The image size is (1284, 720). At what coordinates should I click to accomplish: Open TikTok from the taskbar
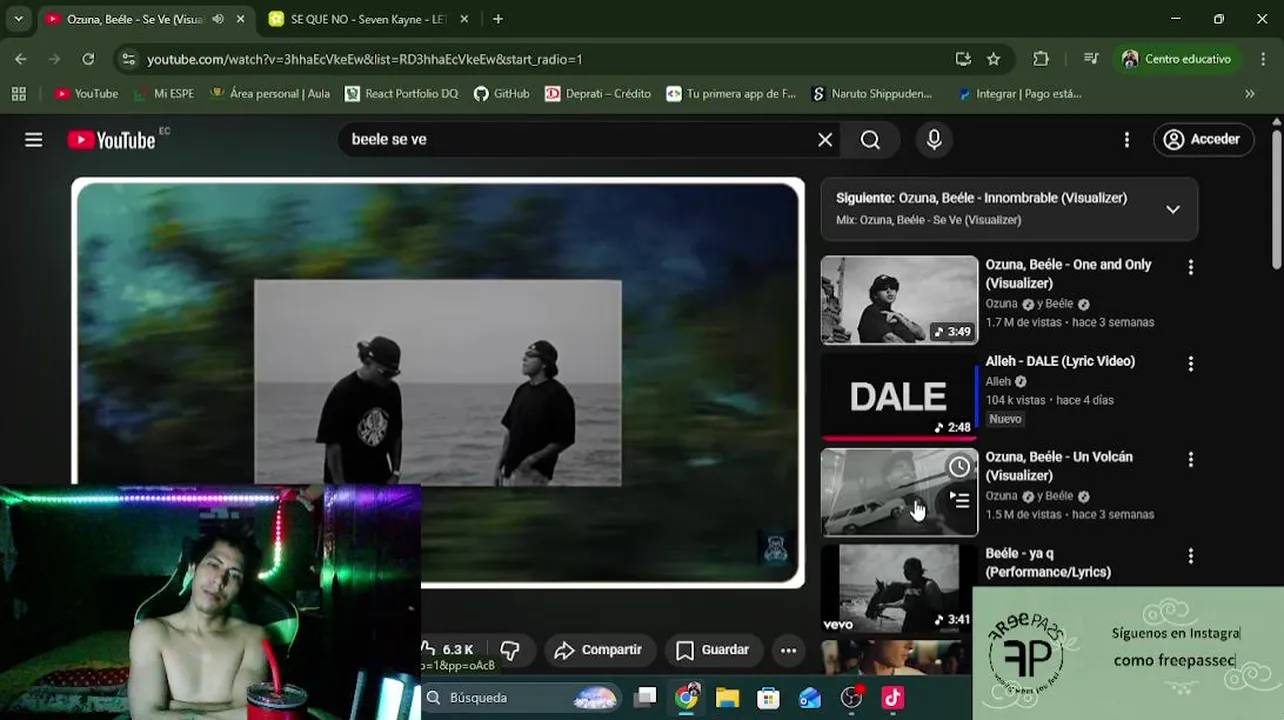892,697
